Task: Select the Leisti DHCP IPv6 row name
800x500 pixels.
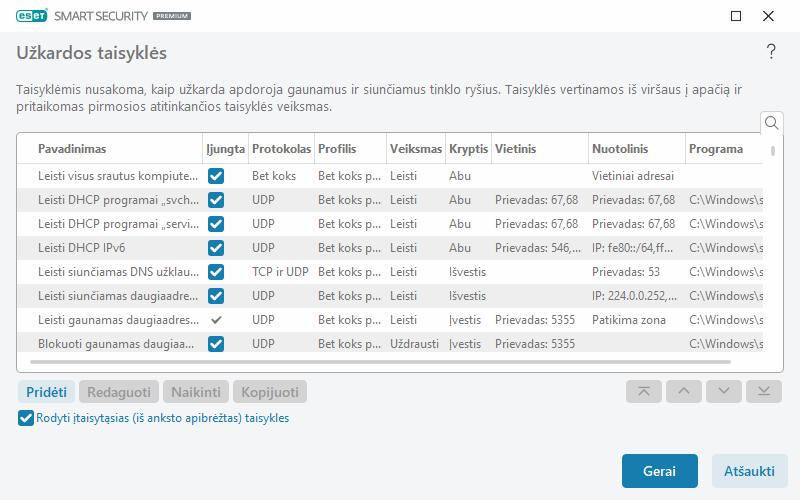Action: coord(82,248)
